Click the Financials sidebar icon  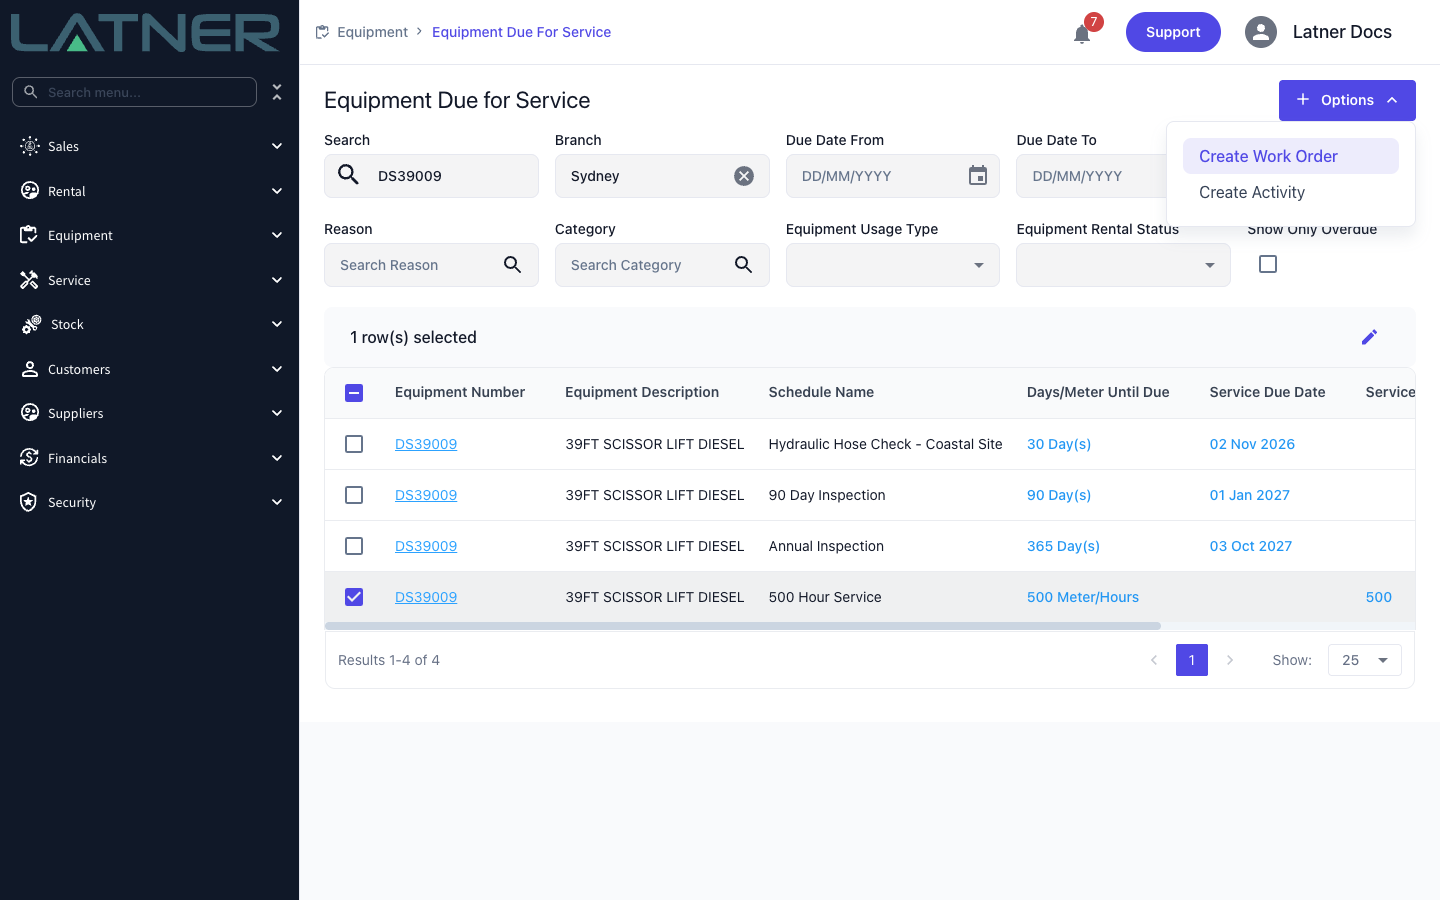pyautogui.click(x=29, y=458)
